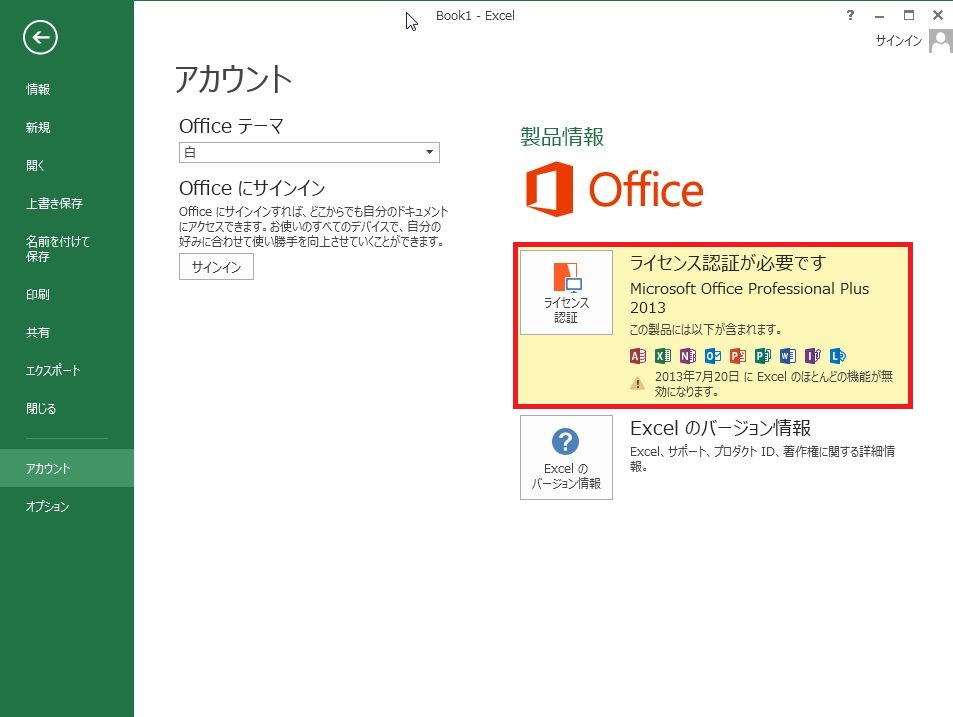Screen dimensions: 953x717
Task: Minimize the Excel window
Action: tap(879, 16)
